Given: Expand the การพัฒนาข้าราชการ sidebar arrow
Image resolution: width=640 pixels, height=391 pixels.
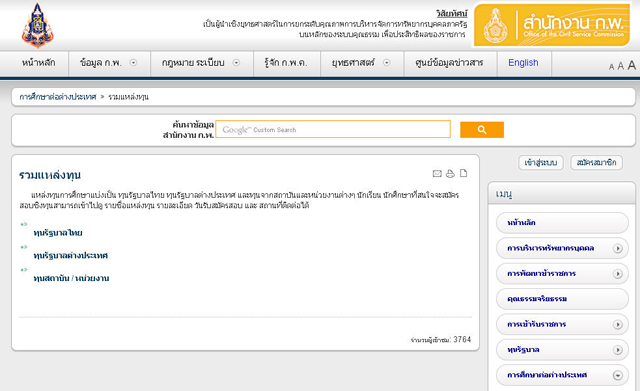Looking at the screenshot, I should click(x=618, y=273).
